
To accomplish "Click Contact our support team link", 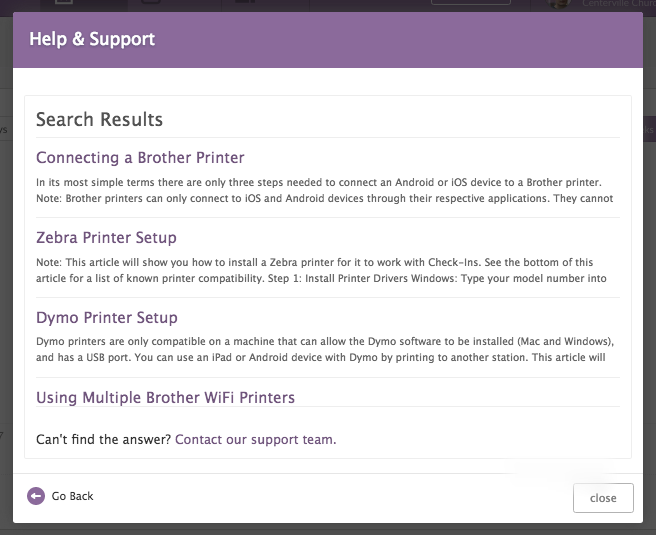I will point(256,440).
